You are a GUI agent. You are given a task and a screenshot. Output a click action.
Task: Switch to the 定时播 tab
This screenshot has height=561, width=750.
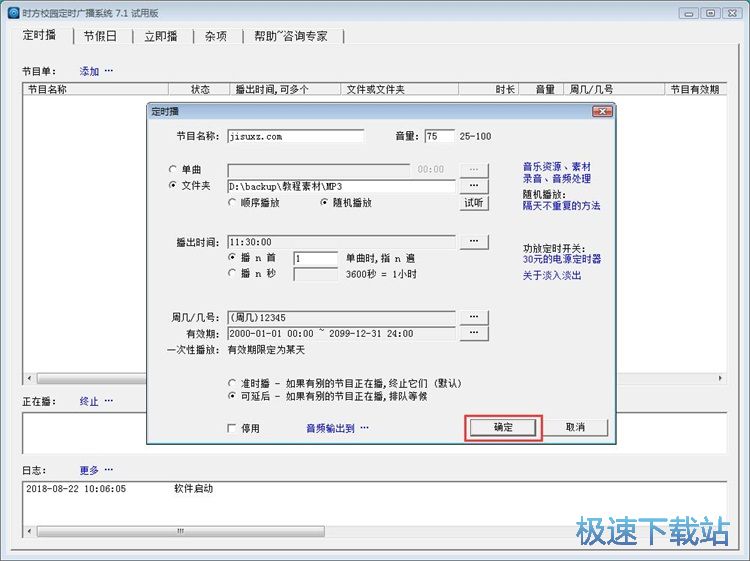click(39, 35)
